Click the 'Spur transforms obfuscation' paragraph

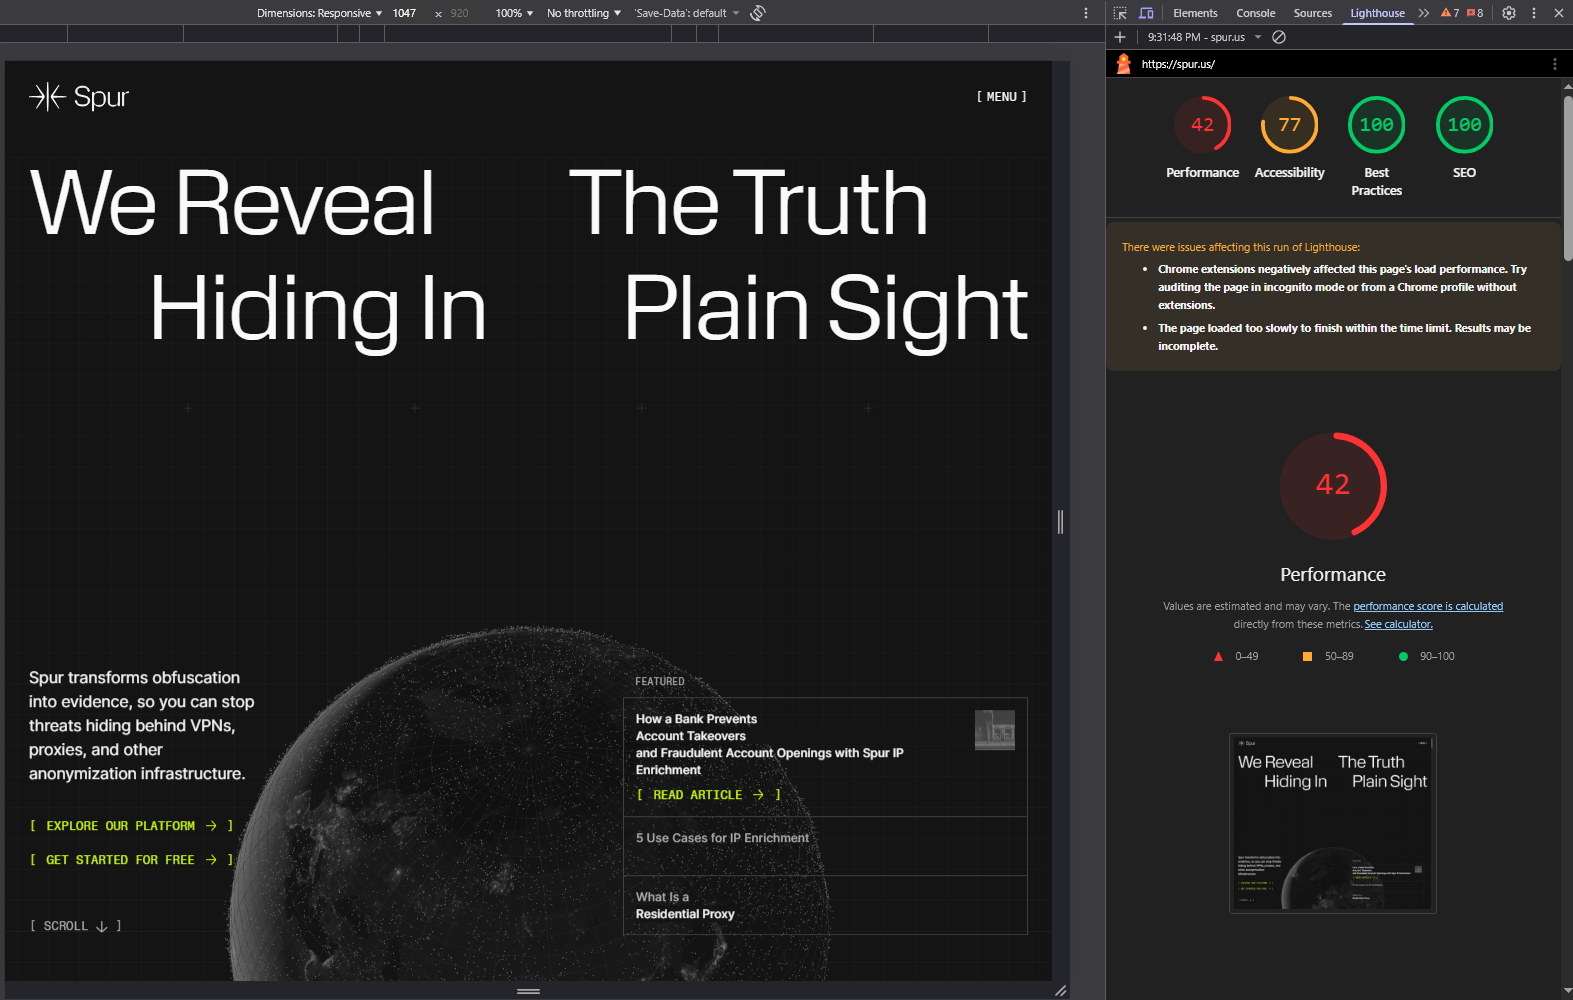click(x=141, y=726)
